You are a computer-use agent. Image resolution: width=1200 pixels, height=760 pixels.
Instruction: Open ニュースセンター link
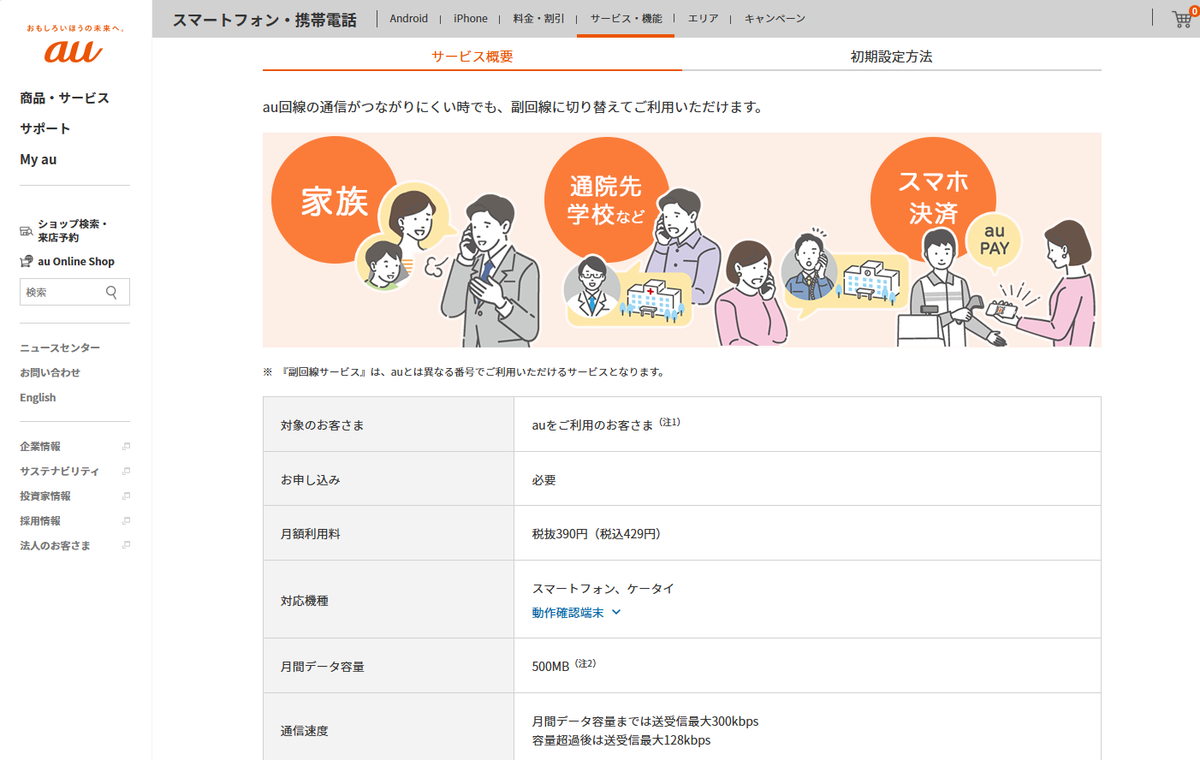pyautogui.click(x=60, y=348)
